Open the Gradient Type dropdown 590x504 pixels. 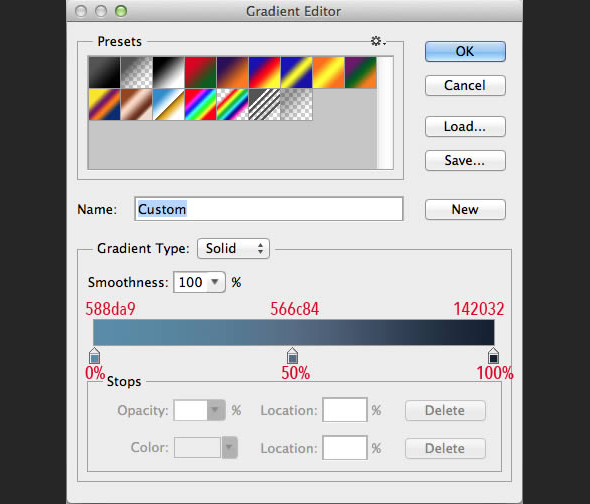point(233,248)
